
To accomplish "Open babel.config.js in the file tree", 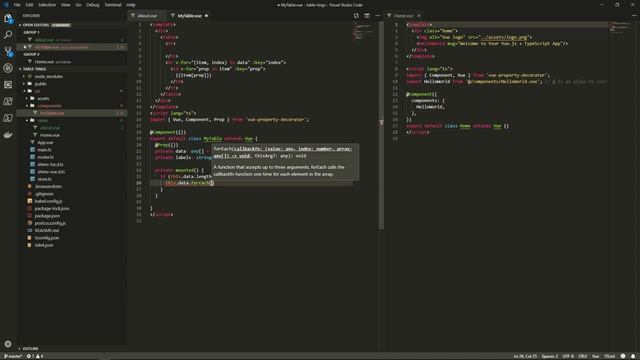I will point(48,201).
